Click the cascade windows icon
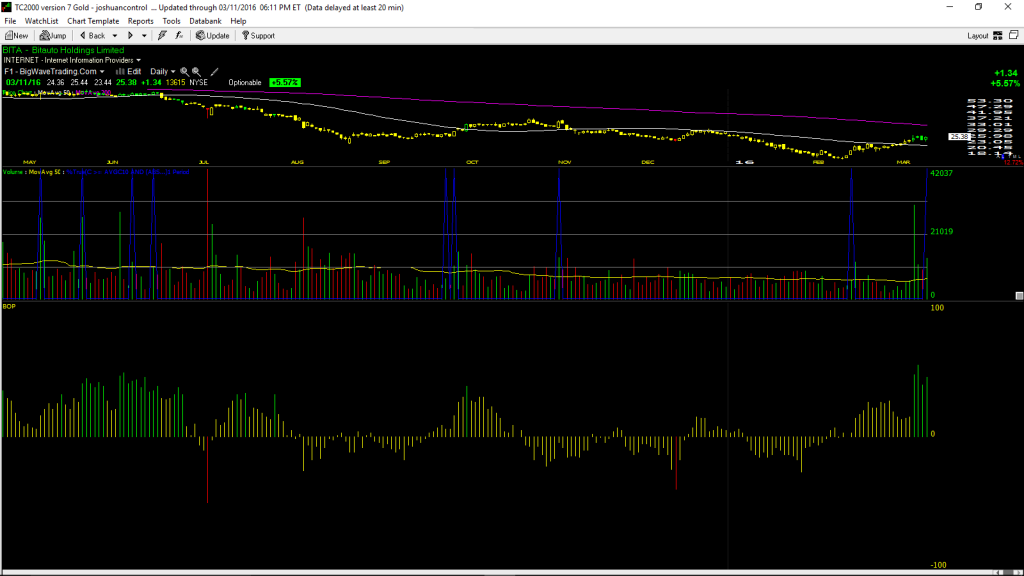Screen dimensions: 1024x576 tap(1014, 35)
